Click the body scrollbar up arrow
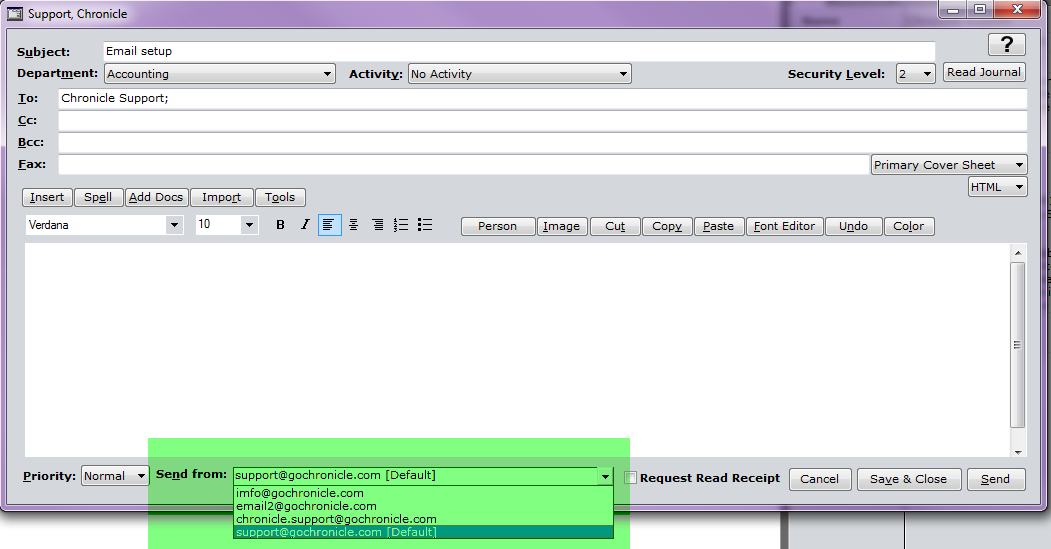The width and height of the screenshot is (1051, 549). tap(1017, 253)
